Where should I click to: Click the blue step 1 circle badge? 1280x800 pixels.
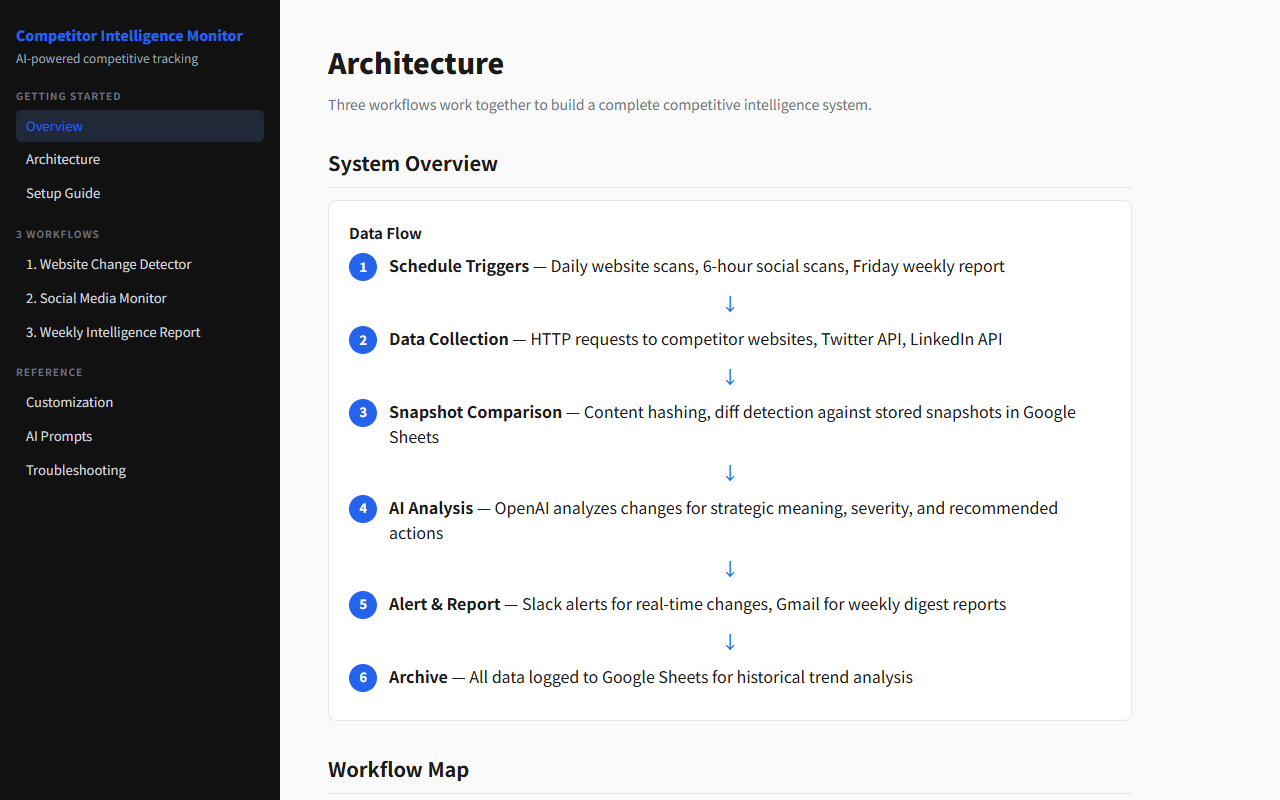(362, 266)
